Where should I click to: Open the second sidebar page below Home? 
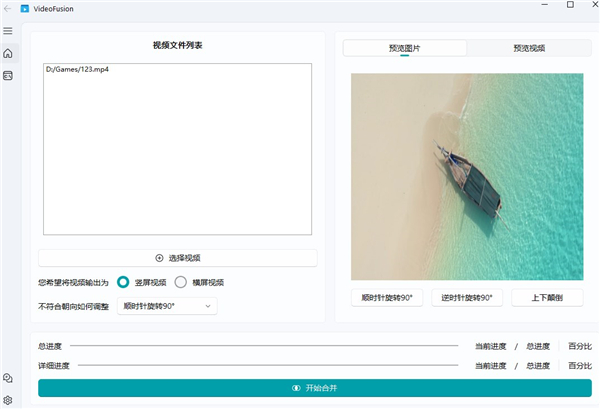8,76
